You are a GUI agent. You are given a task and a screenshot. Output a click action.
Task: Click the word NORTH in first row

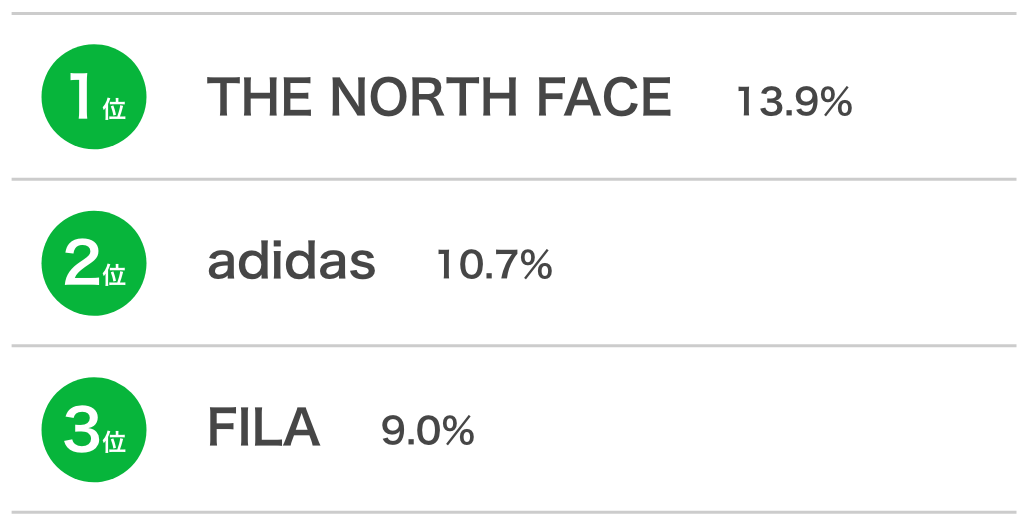point(424,97)
